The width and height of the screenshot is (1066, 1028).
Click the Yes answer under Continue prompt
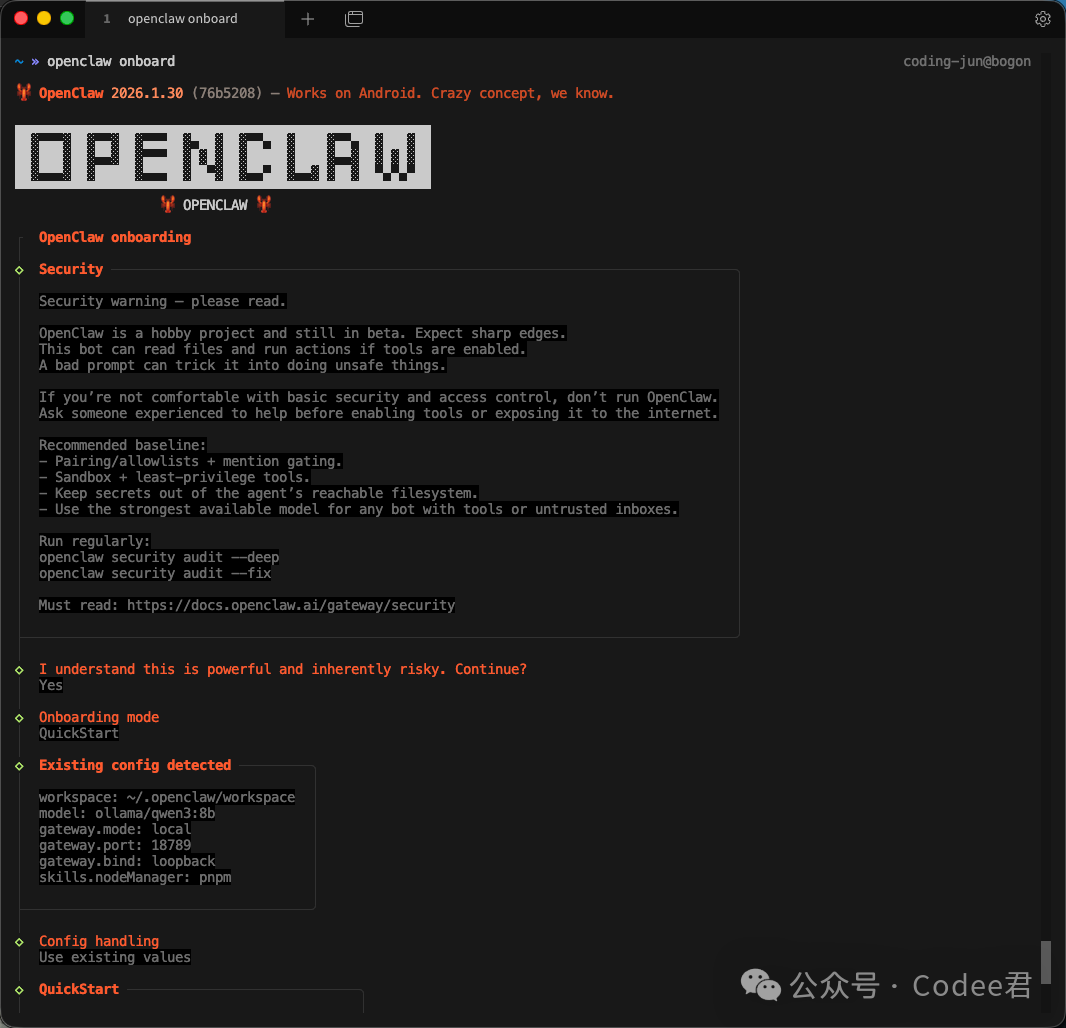(x=51, y=685)
